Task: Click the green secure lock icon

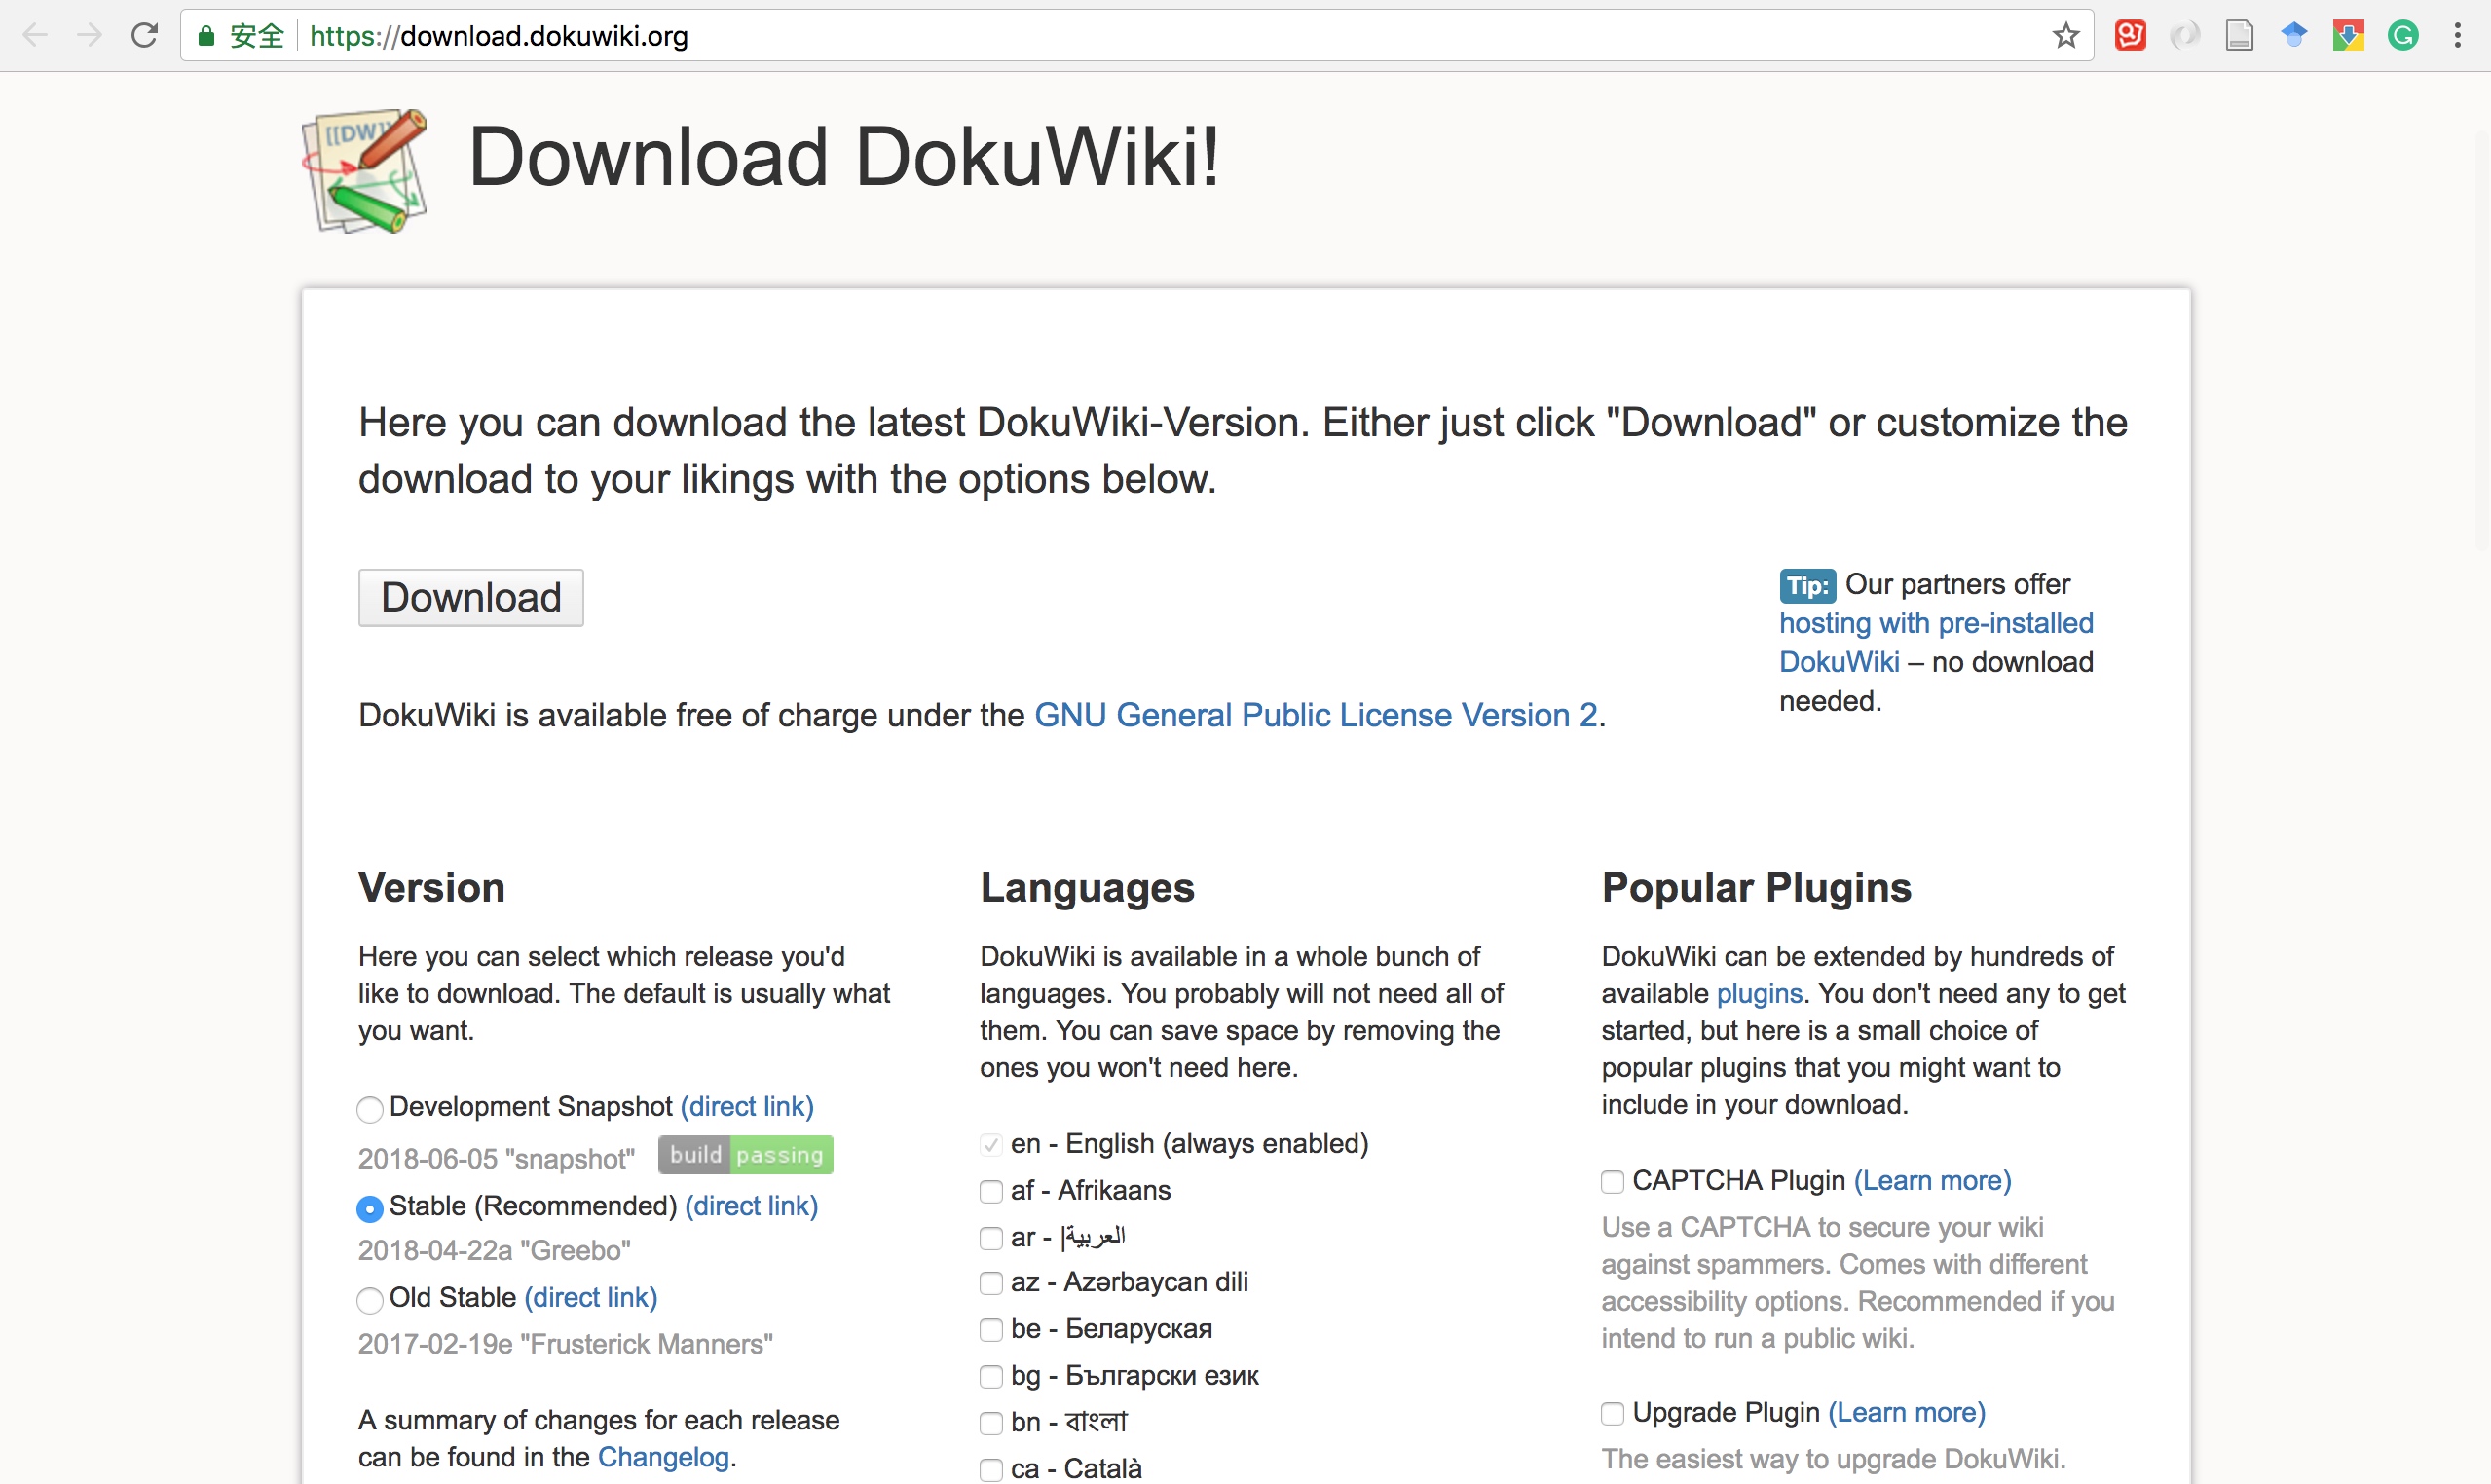Action: pos(206,37)
